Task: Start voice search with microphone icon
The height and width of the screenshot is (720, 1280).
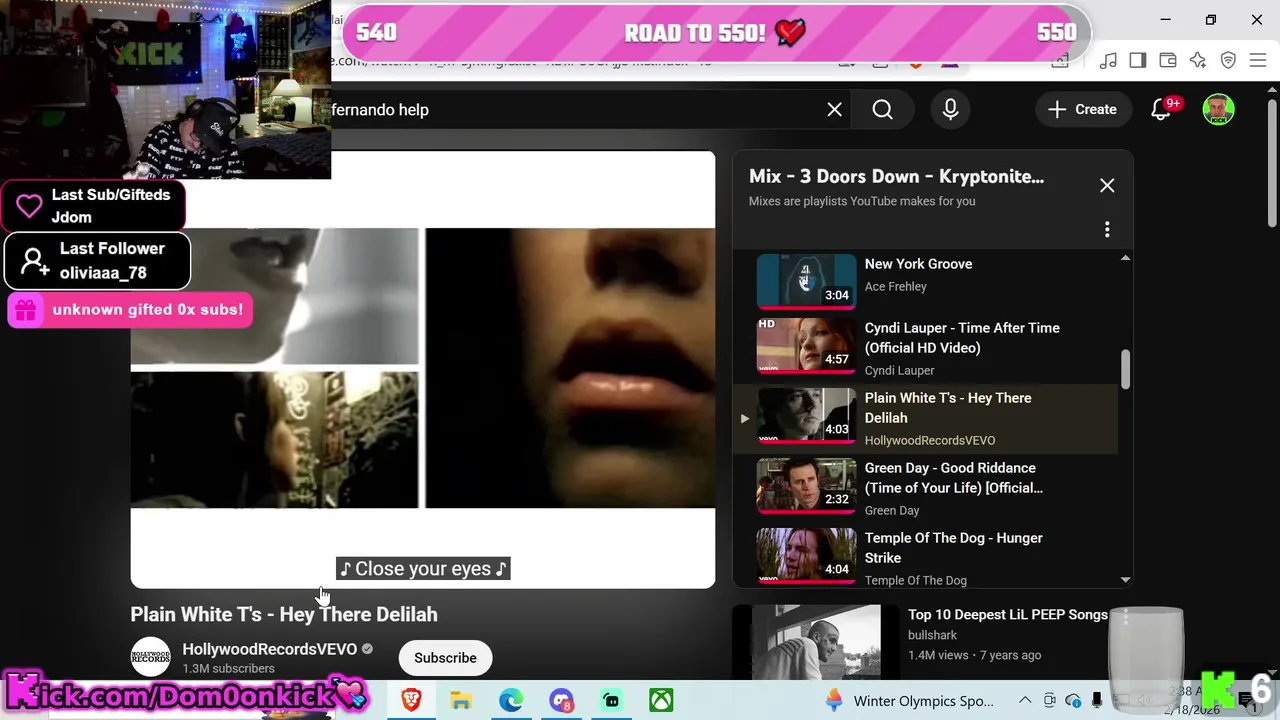Action: pos(950,110)
